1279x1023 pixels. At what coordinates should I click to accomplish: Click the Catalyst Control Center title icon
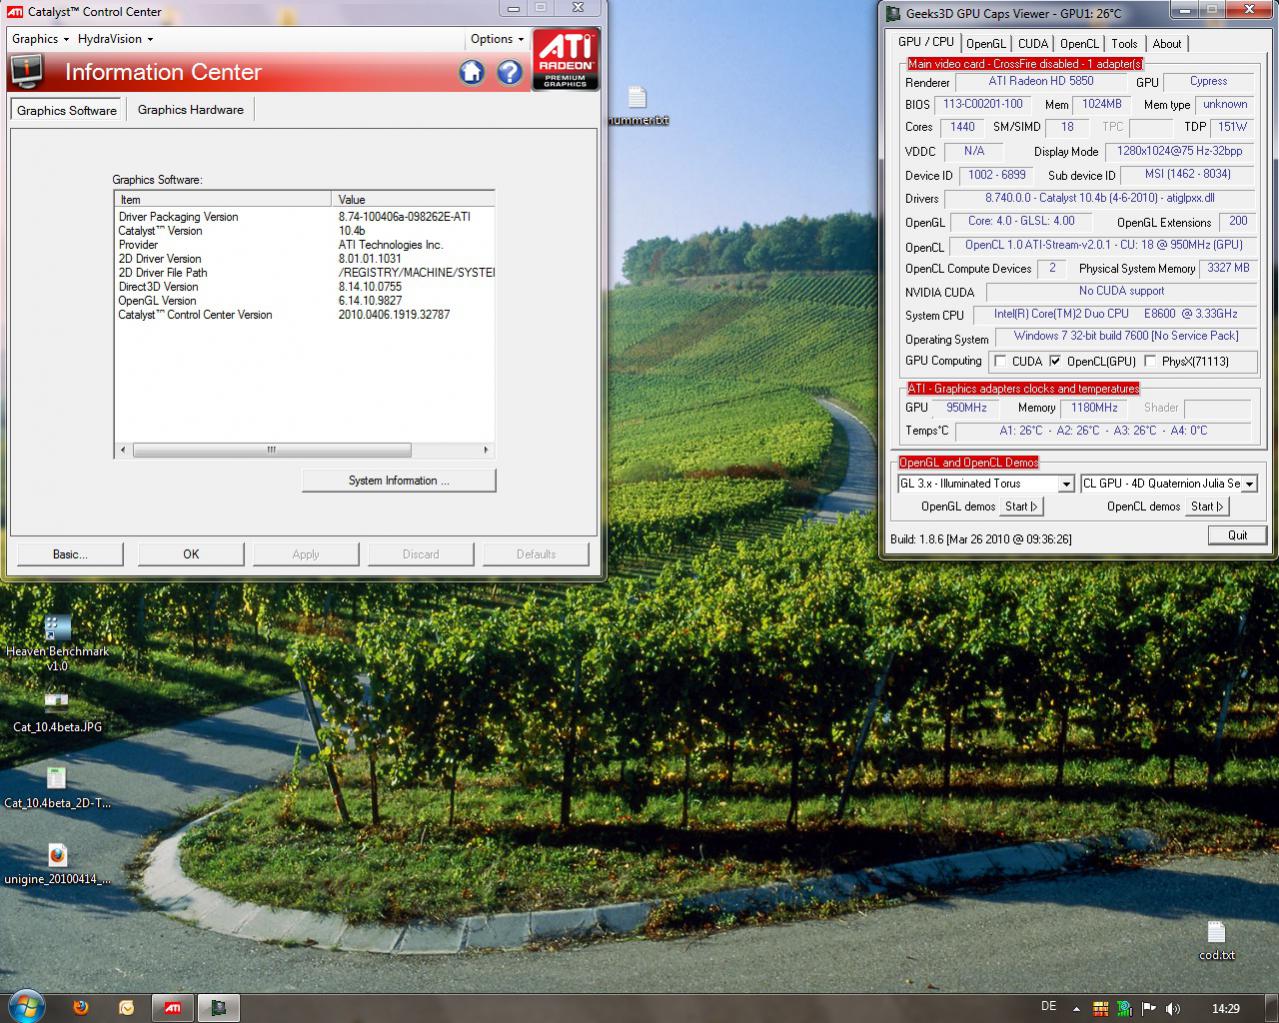point(17,12)
